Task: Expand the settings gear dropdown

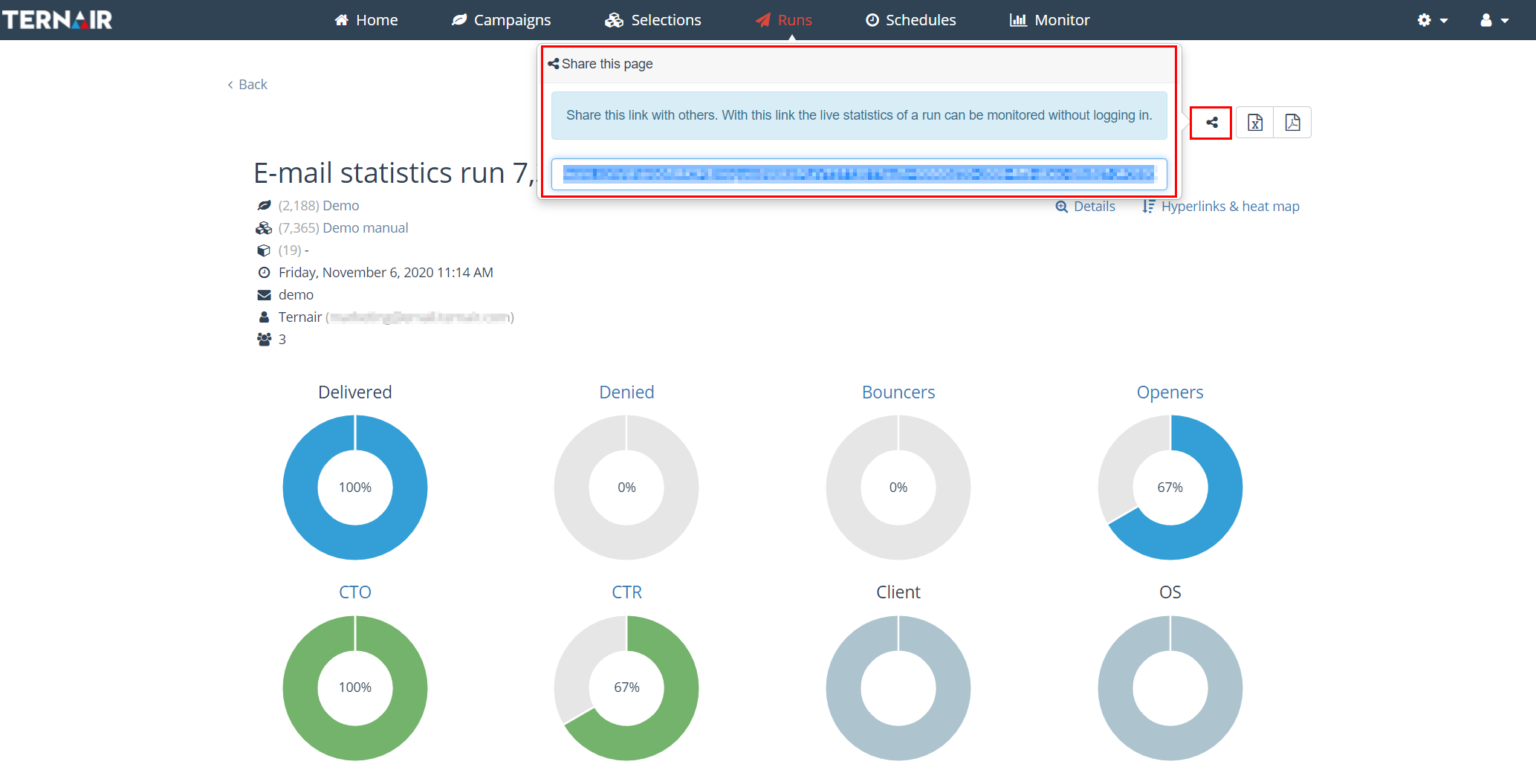Action: coord(1433,20)
